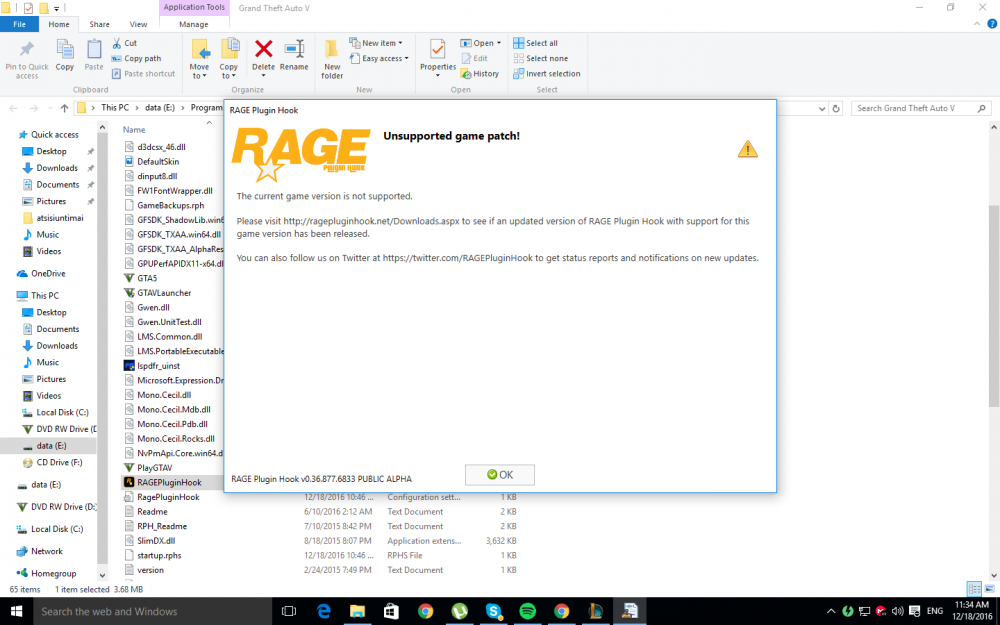1000x625 pixels.
Task: Switch to the Home ribbon tab
Action: tap(59, 24)
